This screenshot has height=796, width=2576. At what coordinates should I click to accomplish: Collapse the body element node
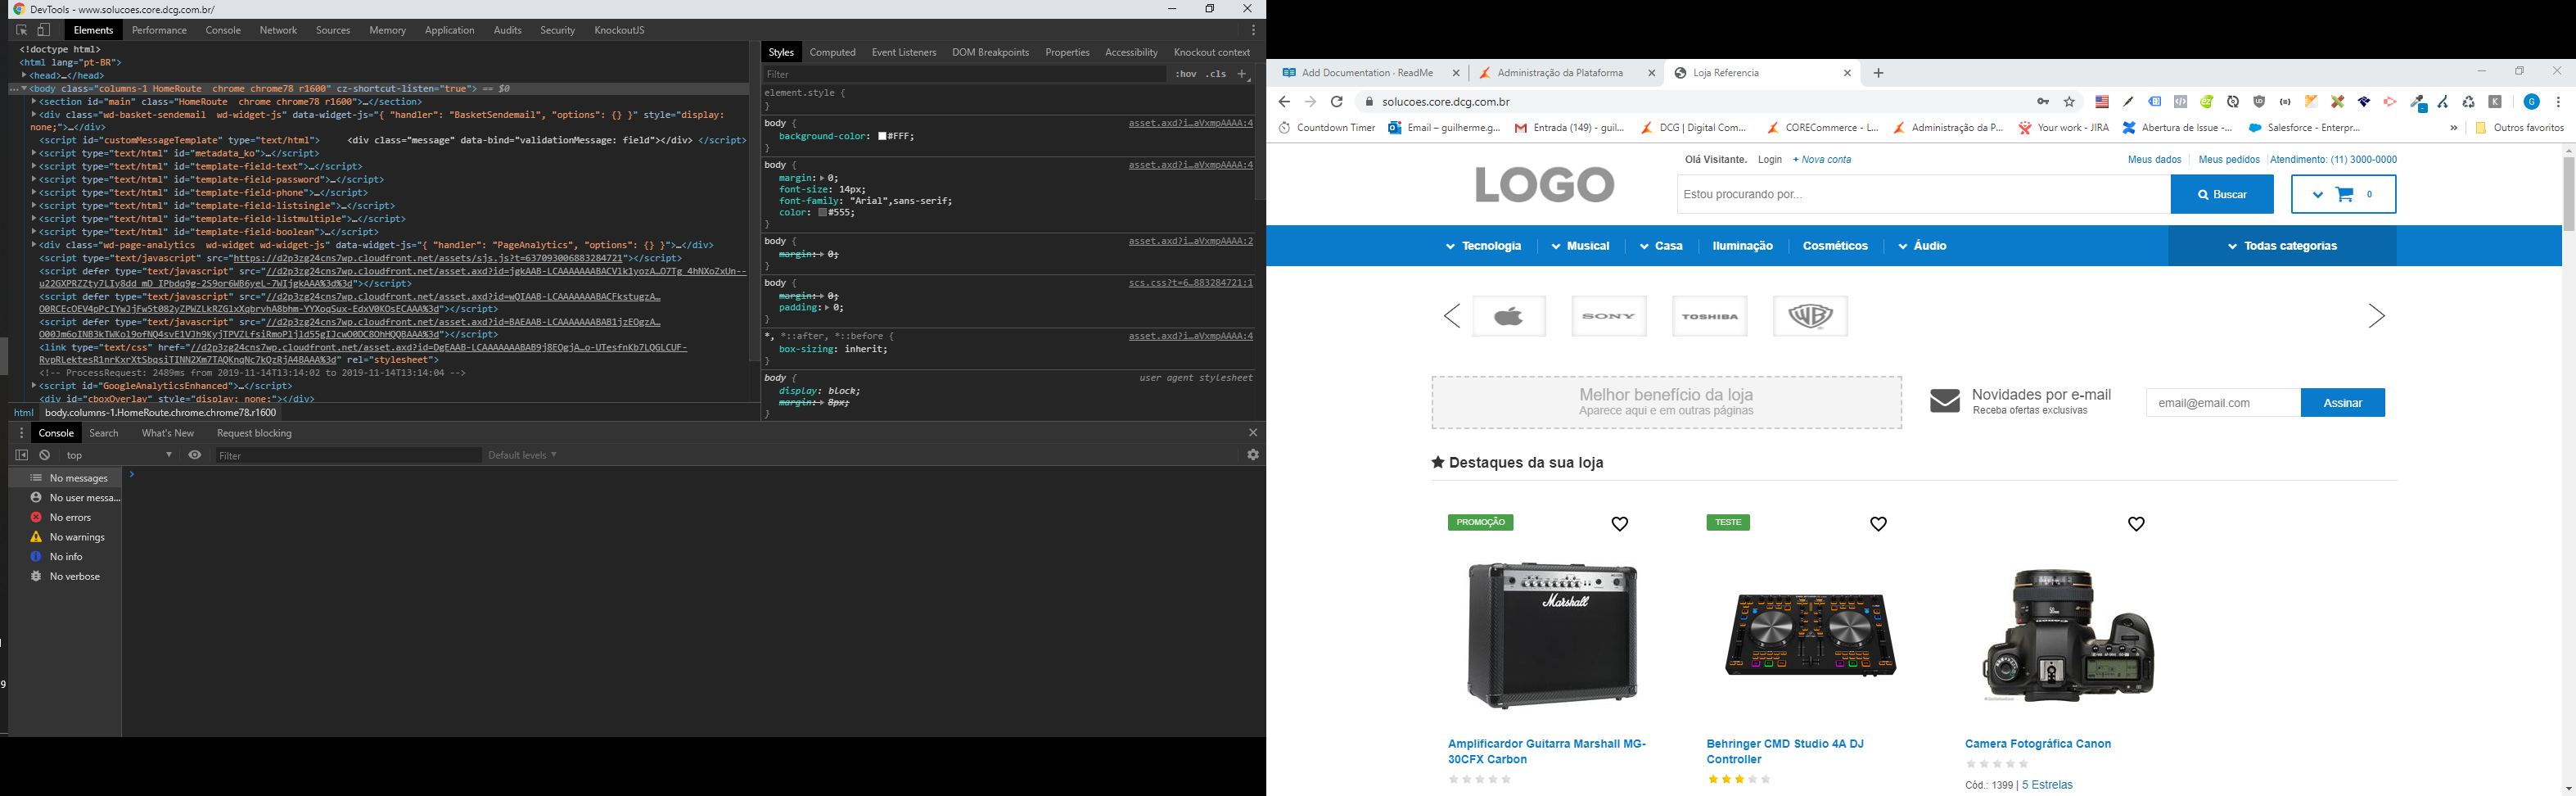pos(24,88)
